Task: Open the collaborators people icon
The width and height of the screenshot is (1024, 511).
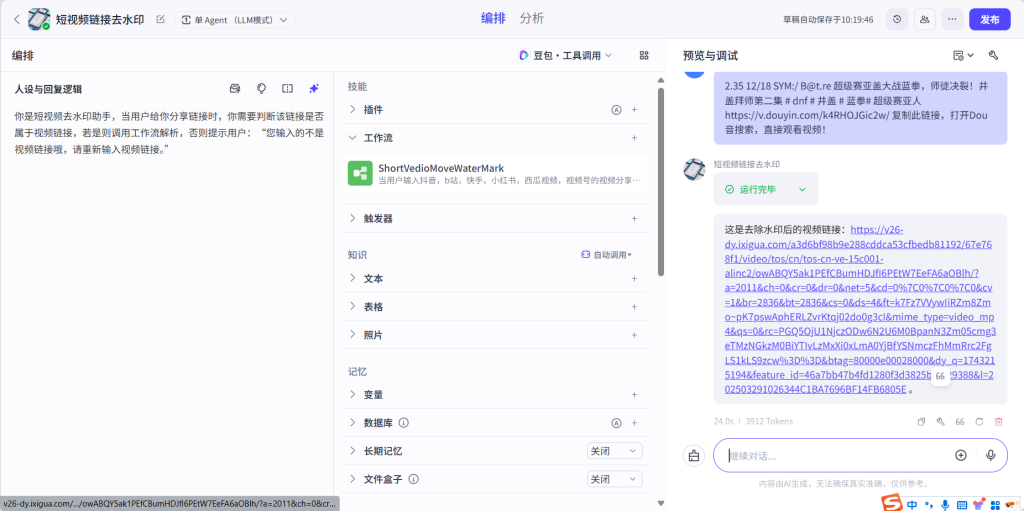Action: coord(925,20)
